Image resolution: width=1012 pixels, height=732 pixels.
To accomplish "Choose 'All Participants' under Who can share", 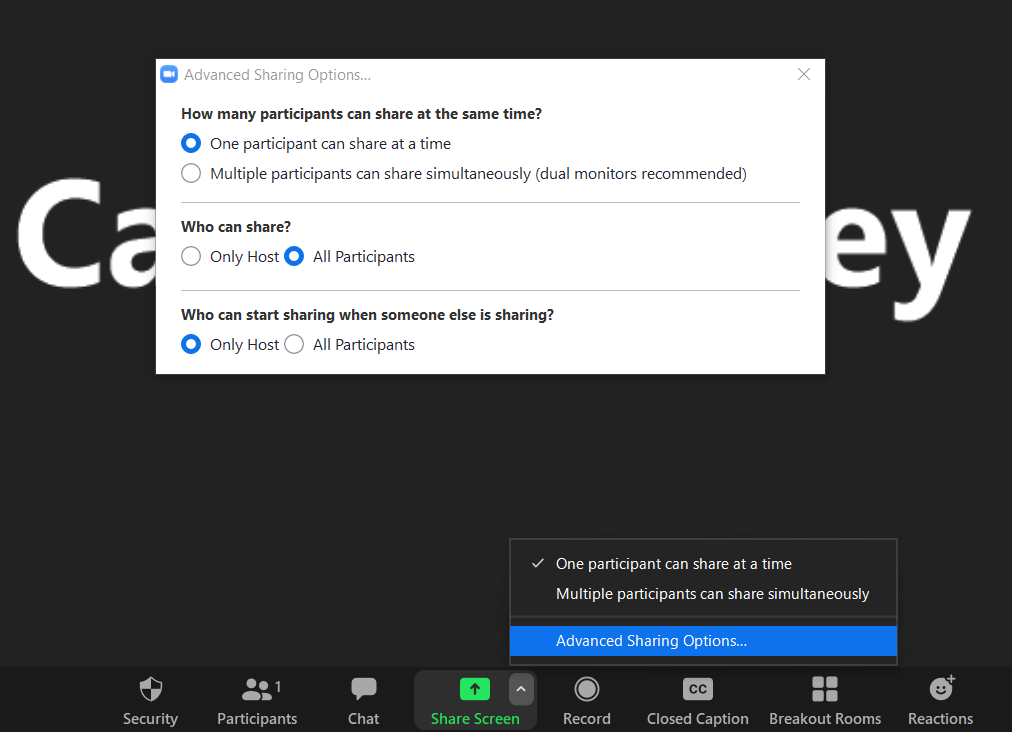I will (x=294, y=256).
